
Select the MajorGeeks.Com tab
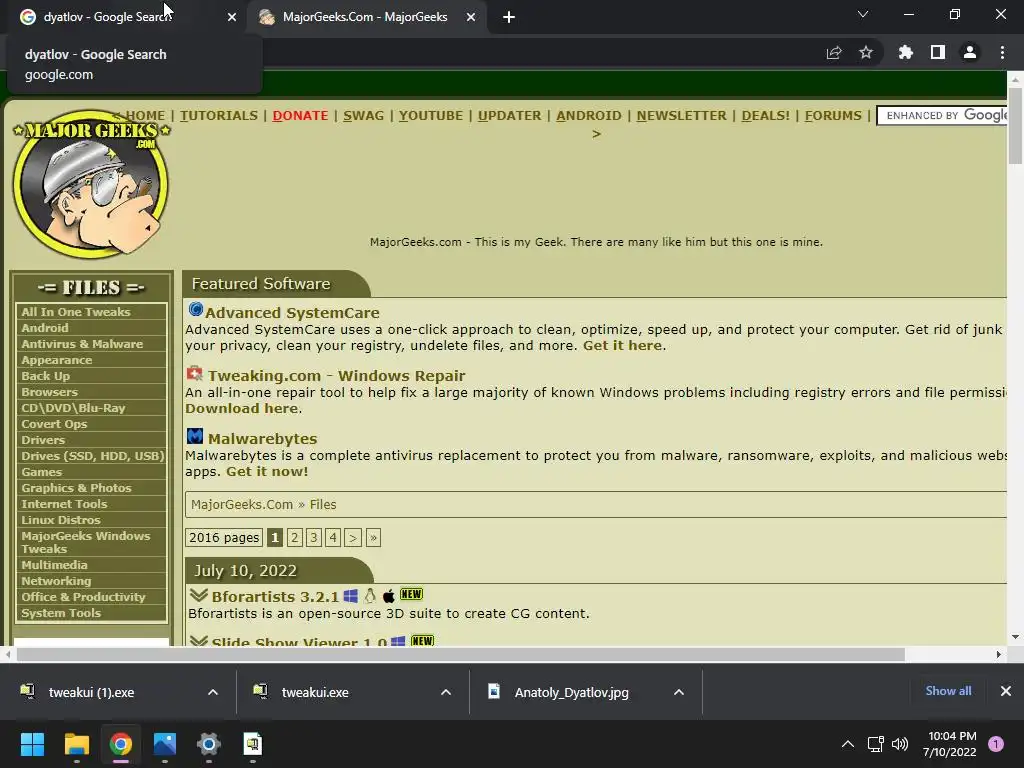tap(364, 17)
